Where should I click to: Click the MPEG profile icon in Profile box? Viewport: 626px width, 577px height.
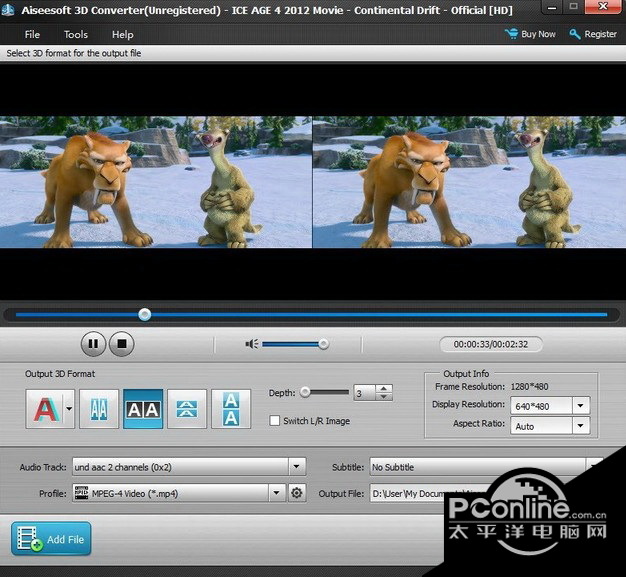point(81,493)
